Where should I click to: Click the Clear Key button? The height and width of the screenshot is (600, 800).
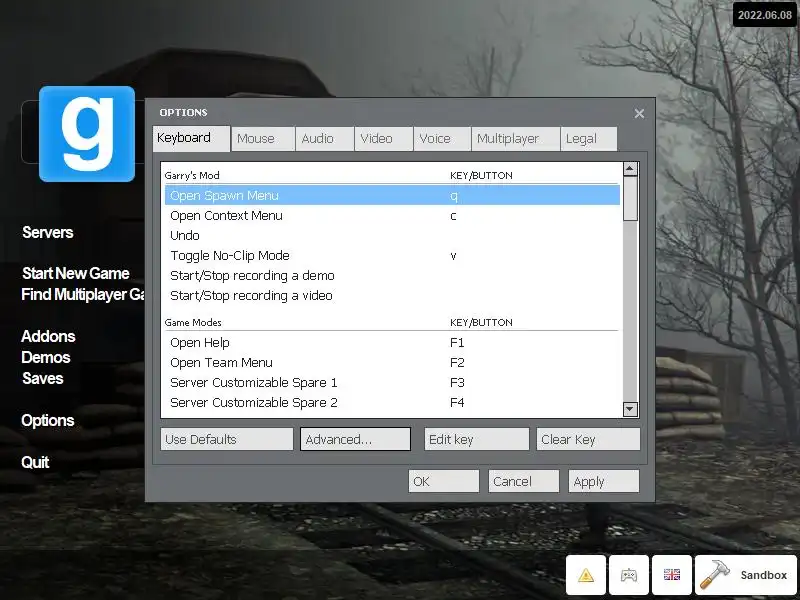[588, 439]
